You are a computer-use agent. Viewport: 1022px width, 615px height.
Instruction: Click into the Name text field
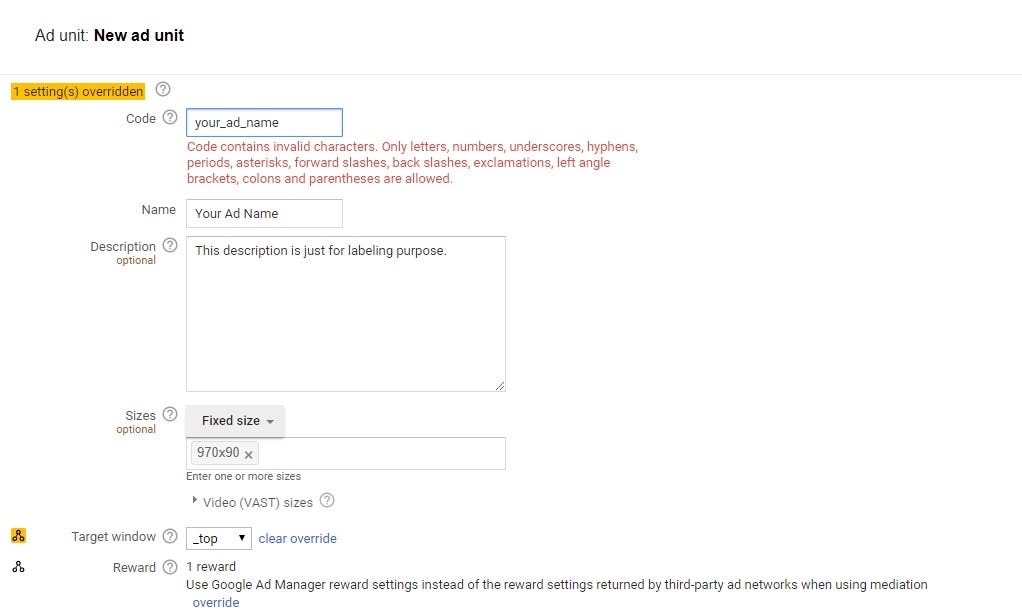[x=264, y=214]
